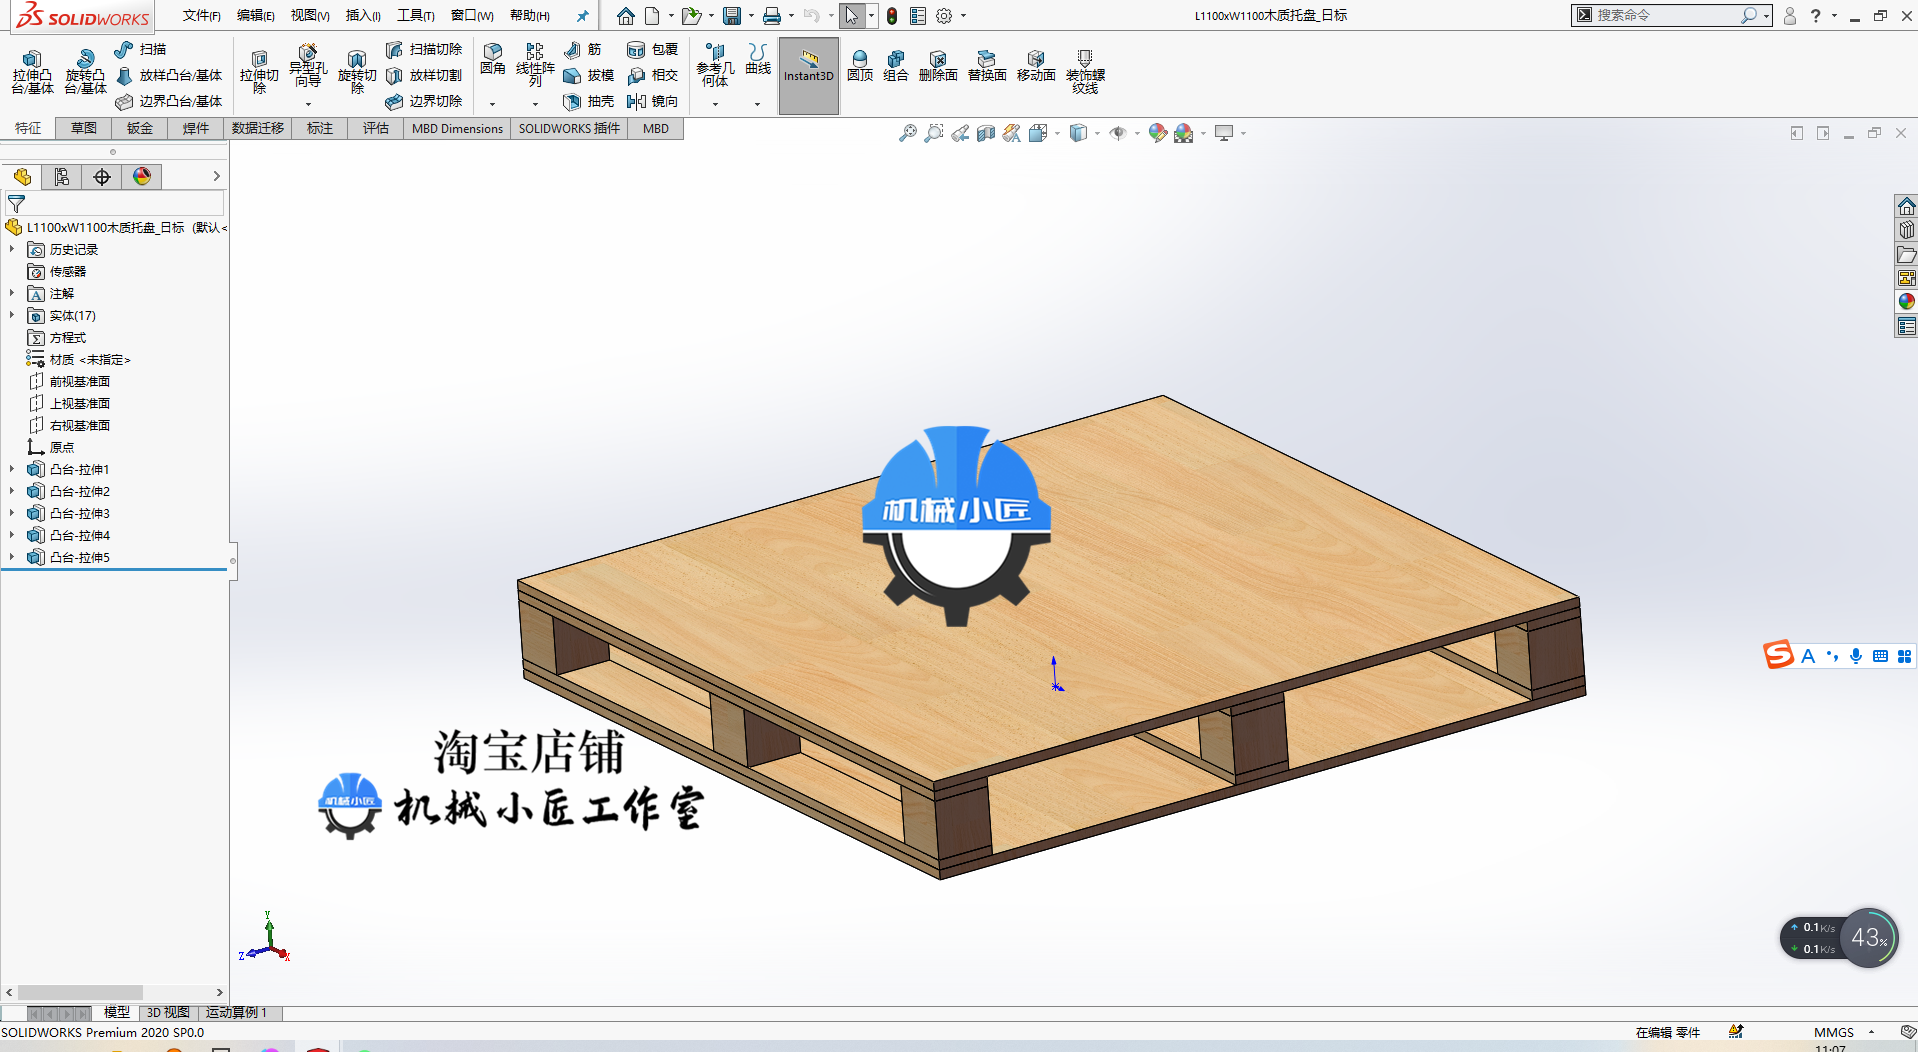The width and height of the screenshot is (1918, 1052).
Task: Expand the 历史记录 tree node
Action: point(12,249)
